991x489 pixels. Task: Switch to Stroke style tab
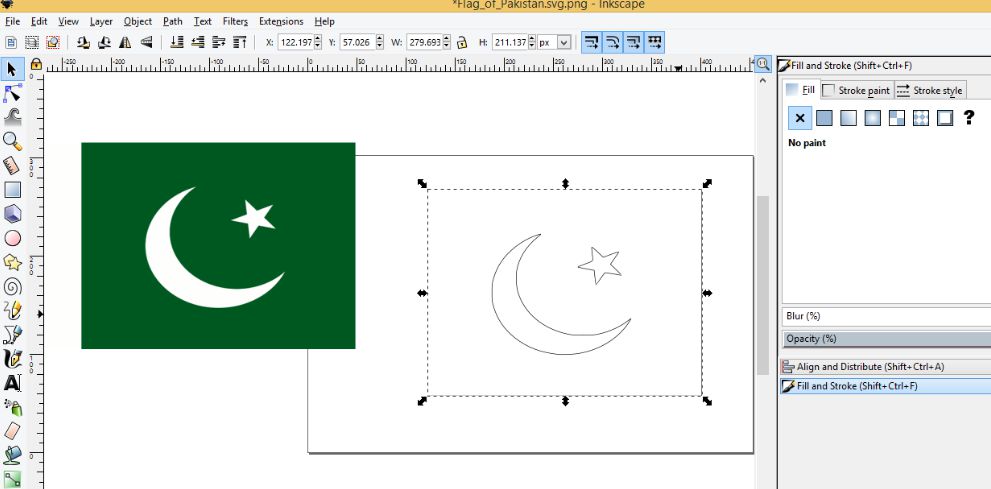(x=930, y=90)
